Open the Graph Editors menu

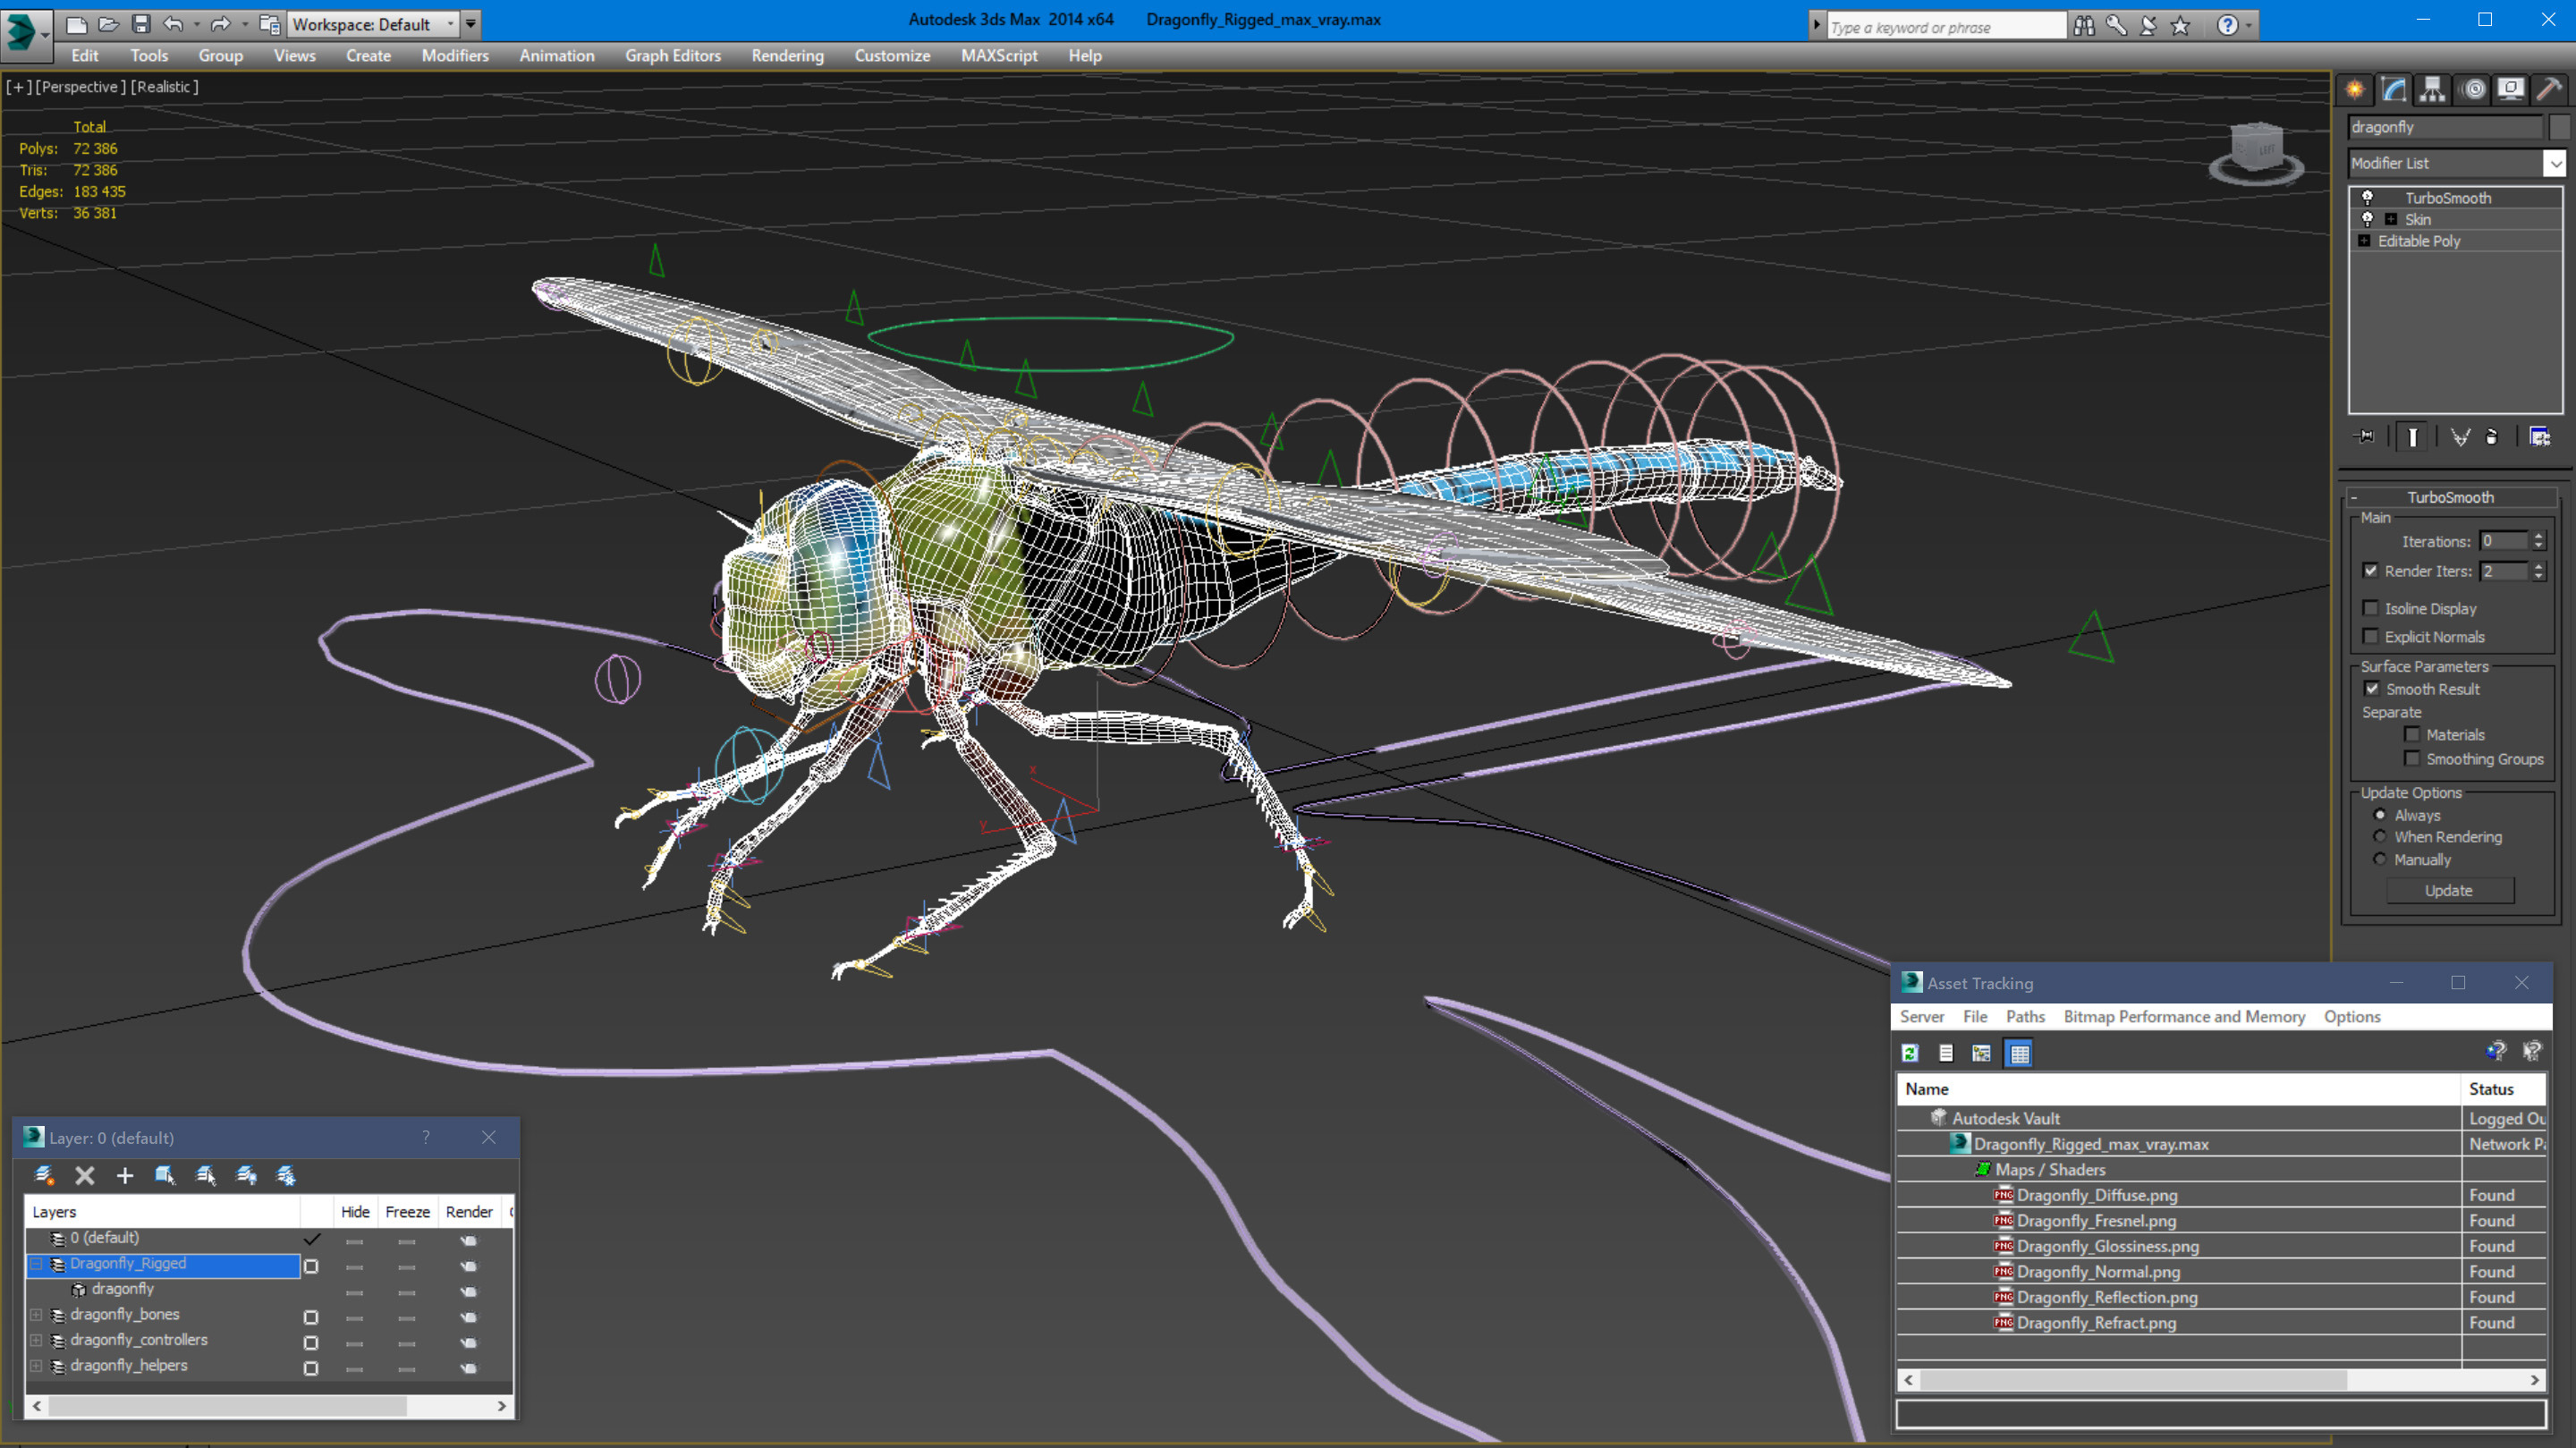click(672, 56)
